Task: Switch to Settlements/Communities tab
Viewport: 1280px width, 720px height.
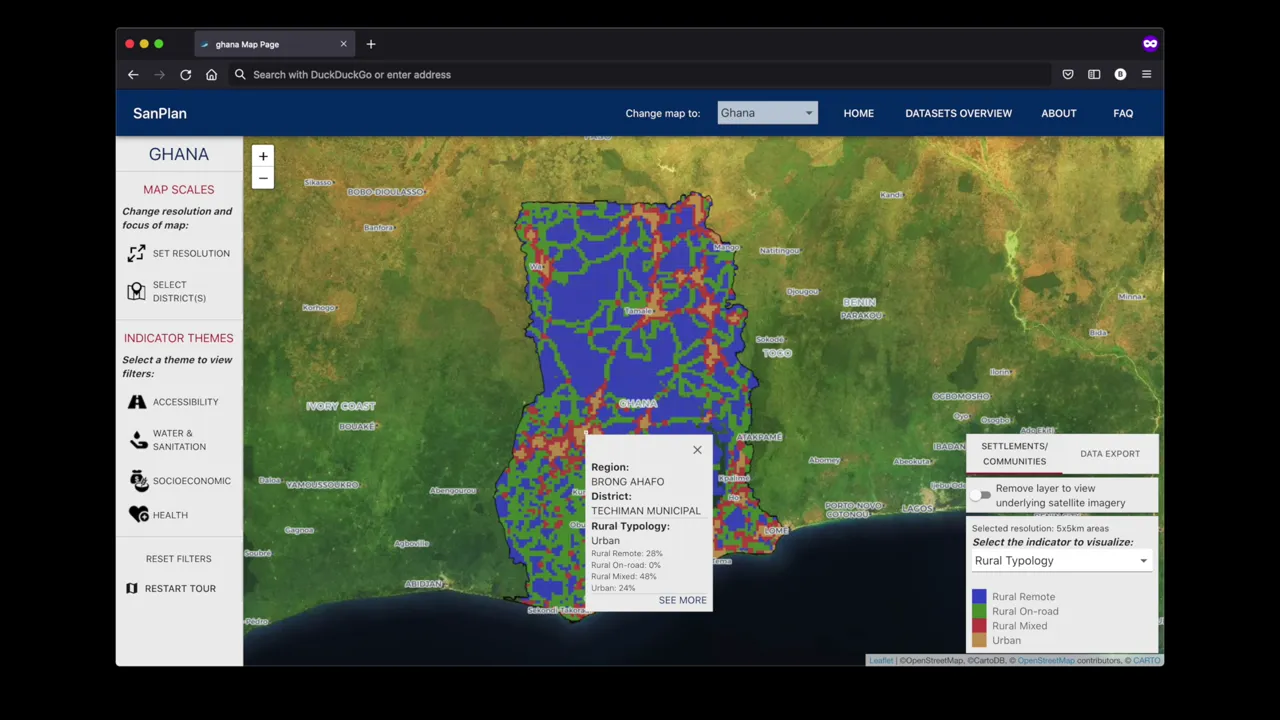Action: coord(1014,454)
